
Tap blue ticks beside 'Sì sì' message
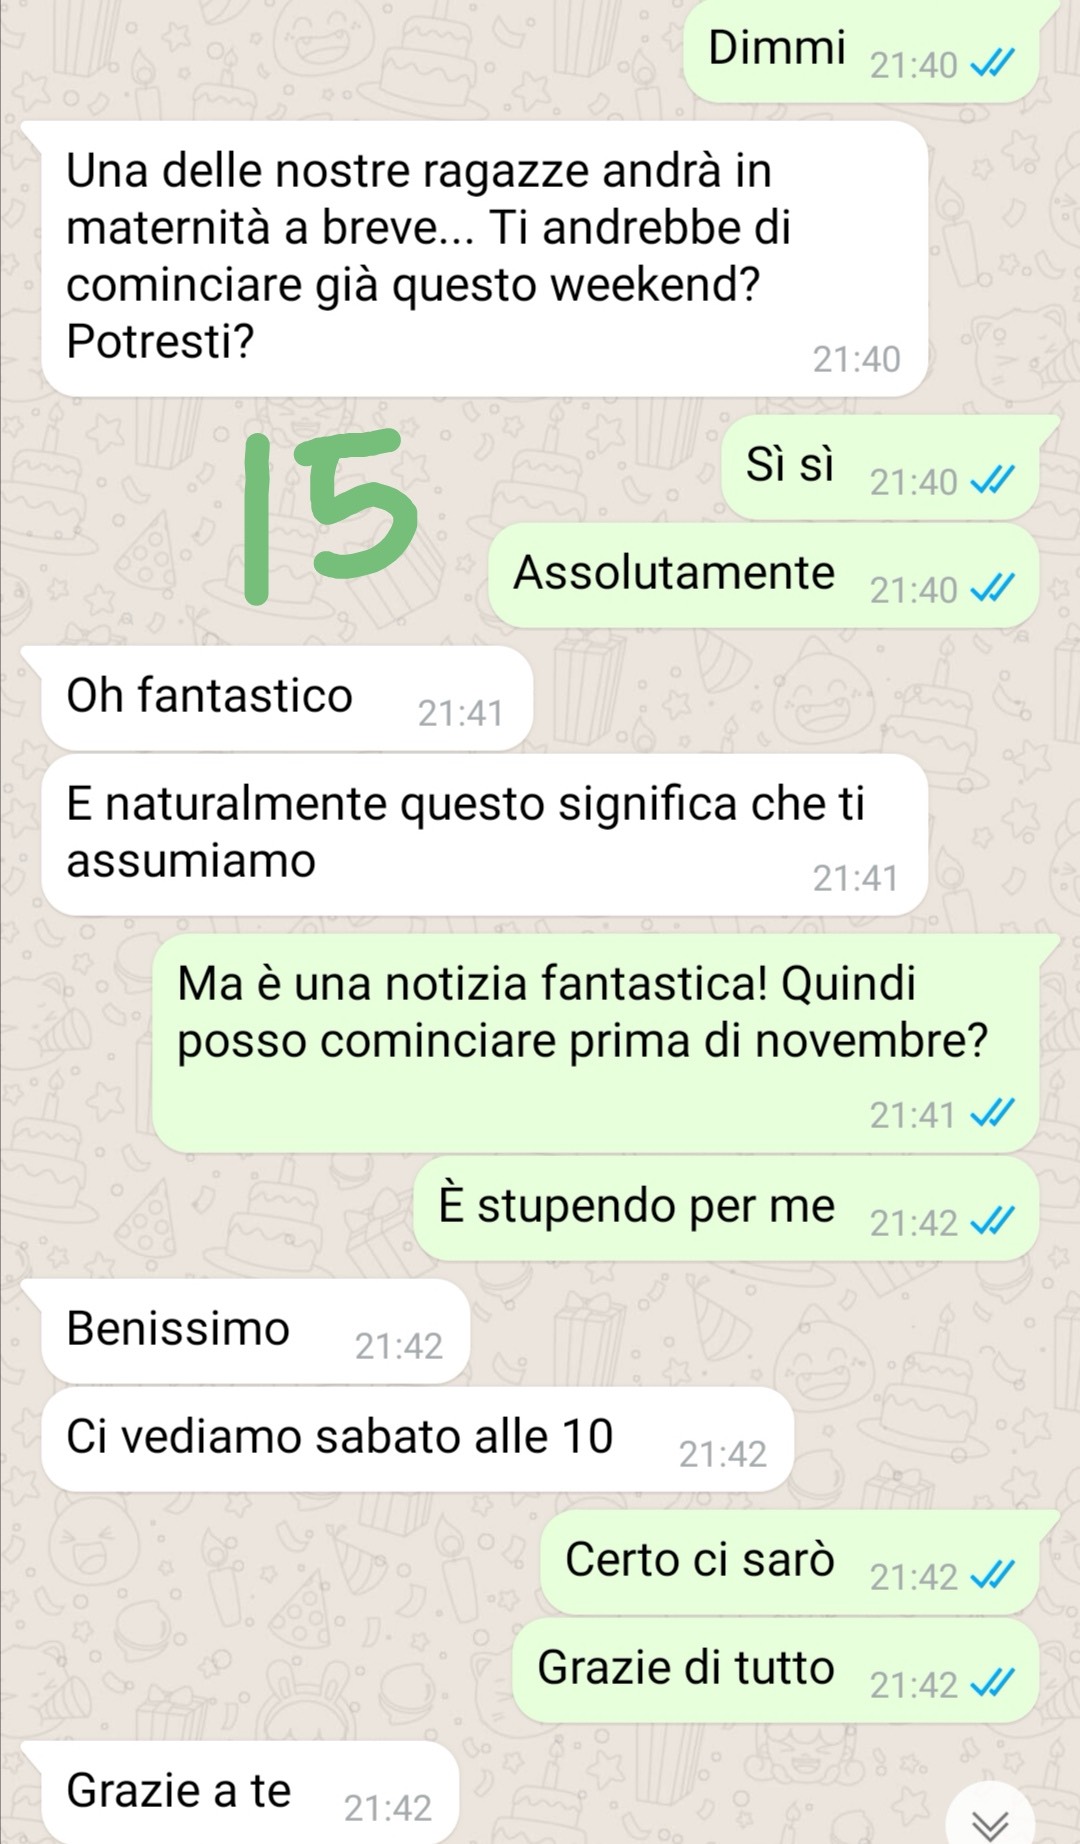pyautogui.click(x=994, y=482)
